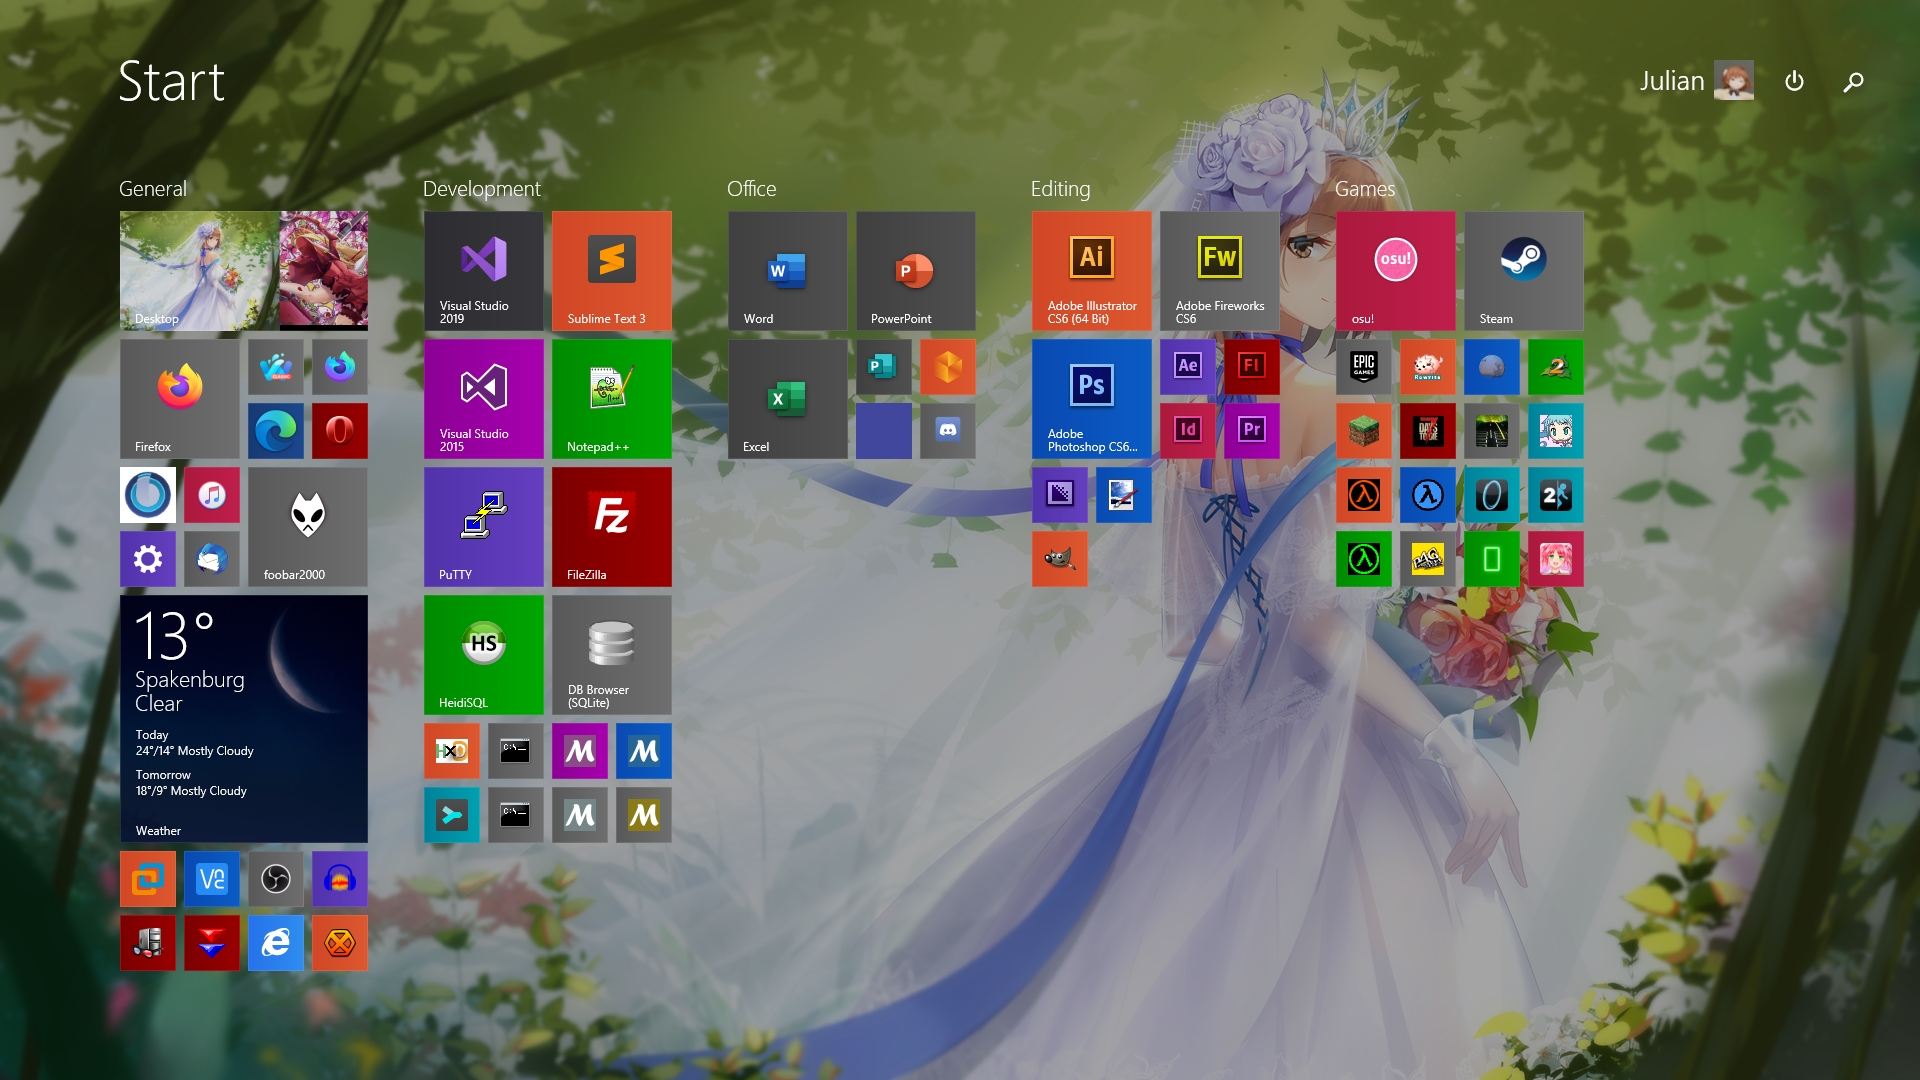1920x1080 pixels.
Task: Open the Desktop wallpaper tile
Action: [244, 271]
